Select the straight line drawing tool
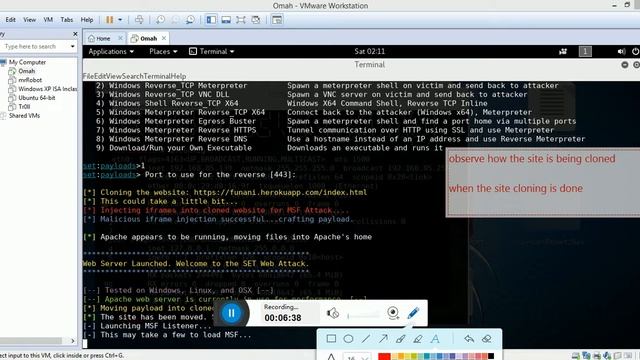This screenshot has height=360, width=640. pos(366,338)
